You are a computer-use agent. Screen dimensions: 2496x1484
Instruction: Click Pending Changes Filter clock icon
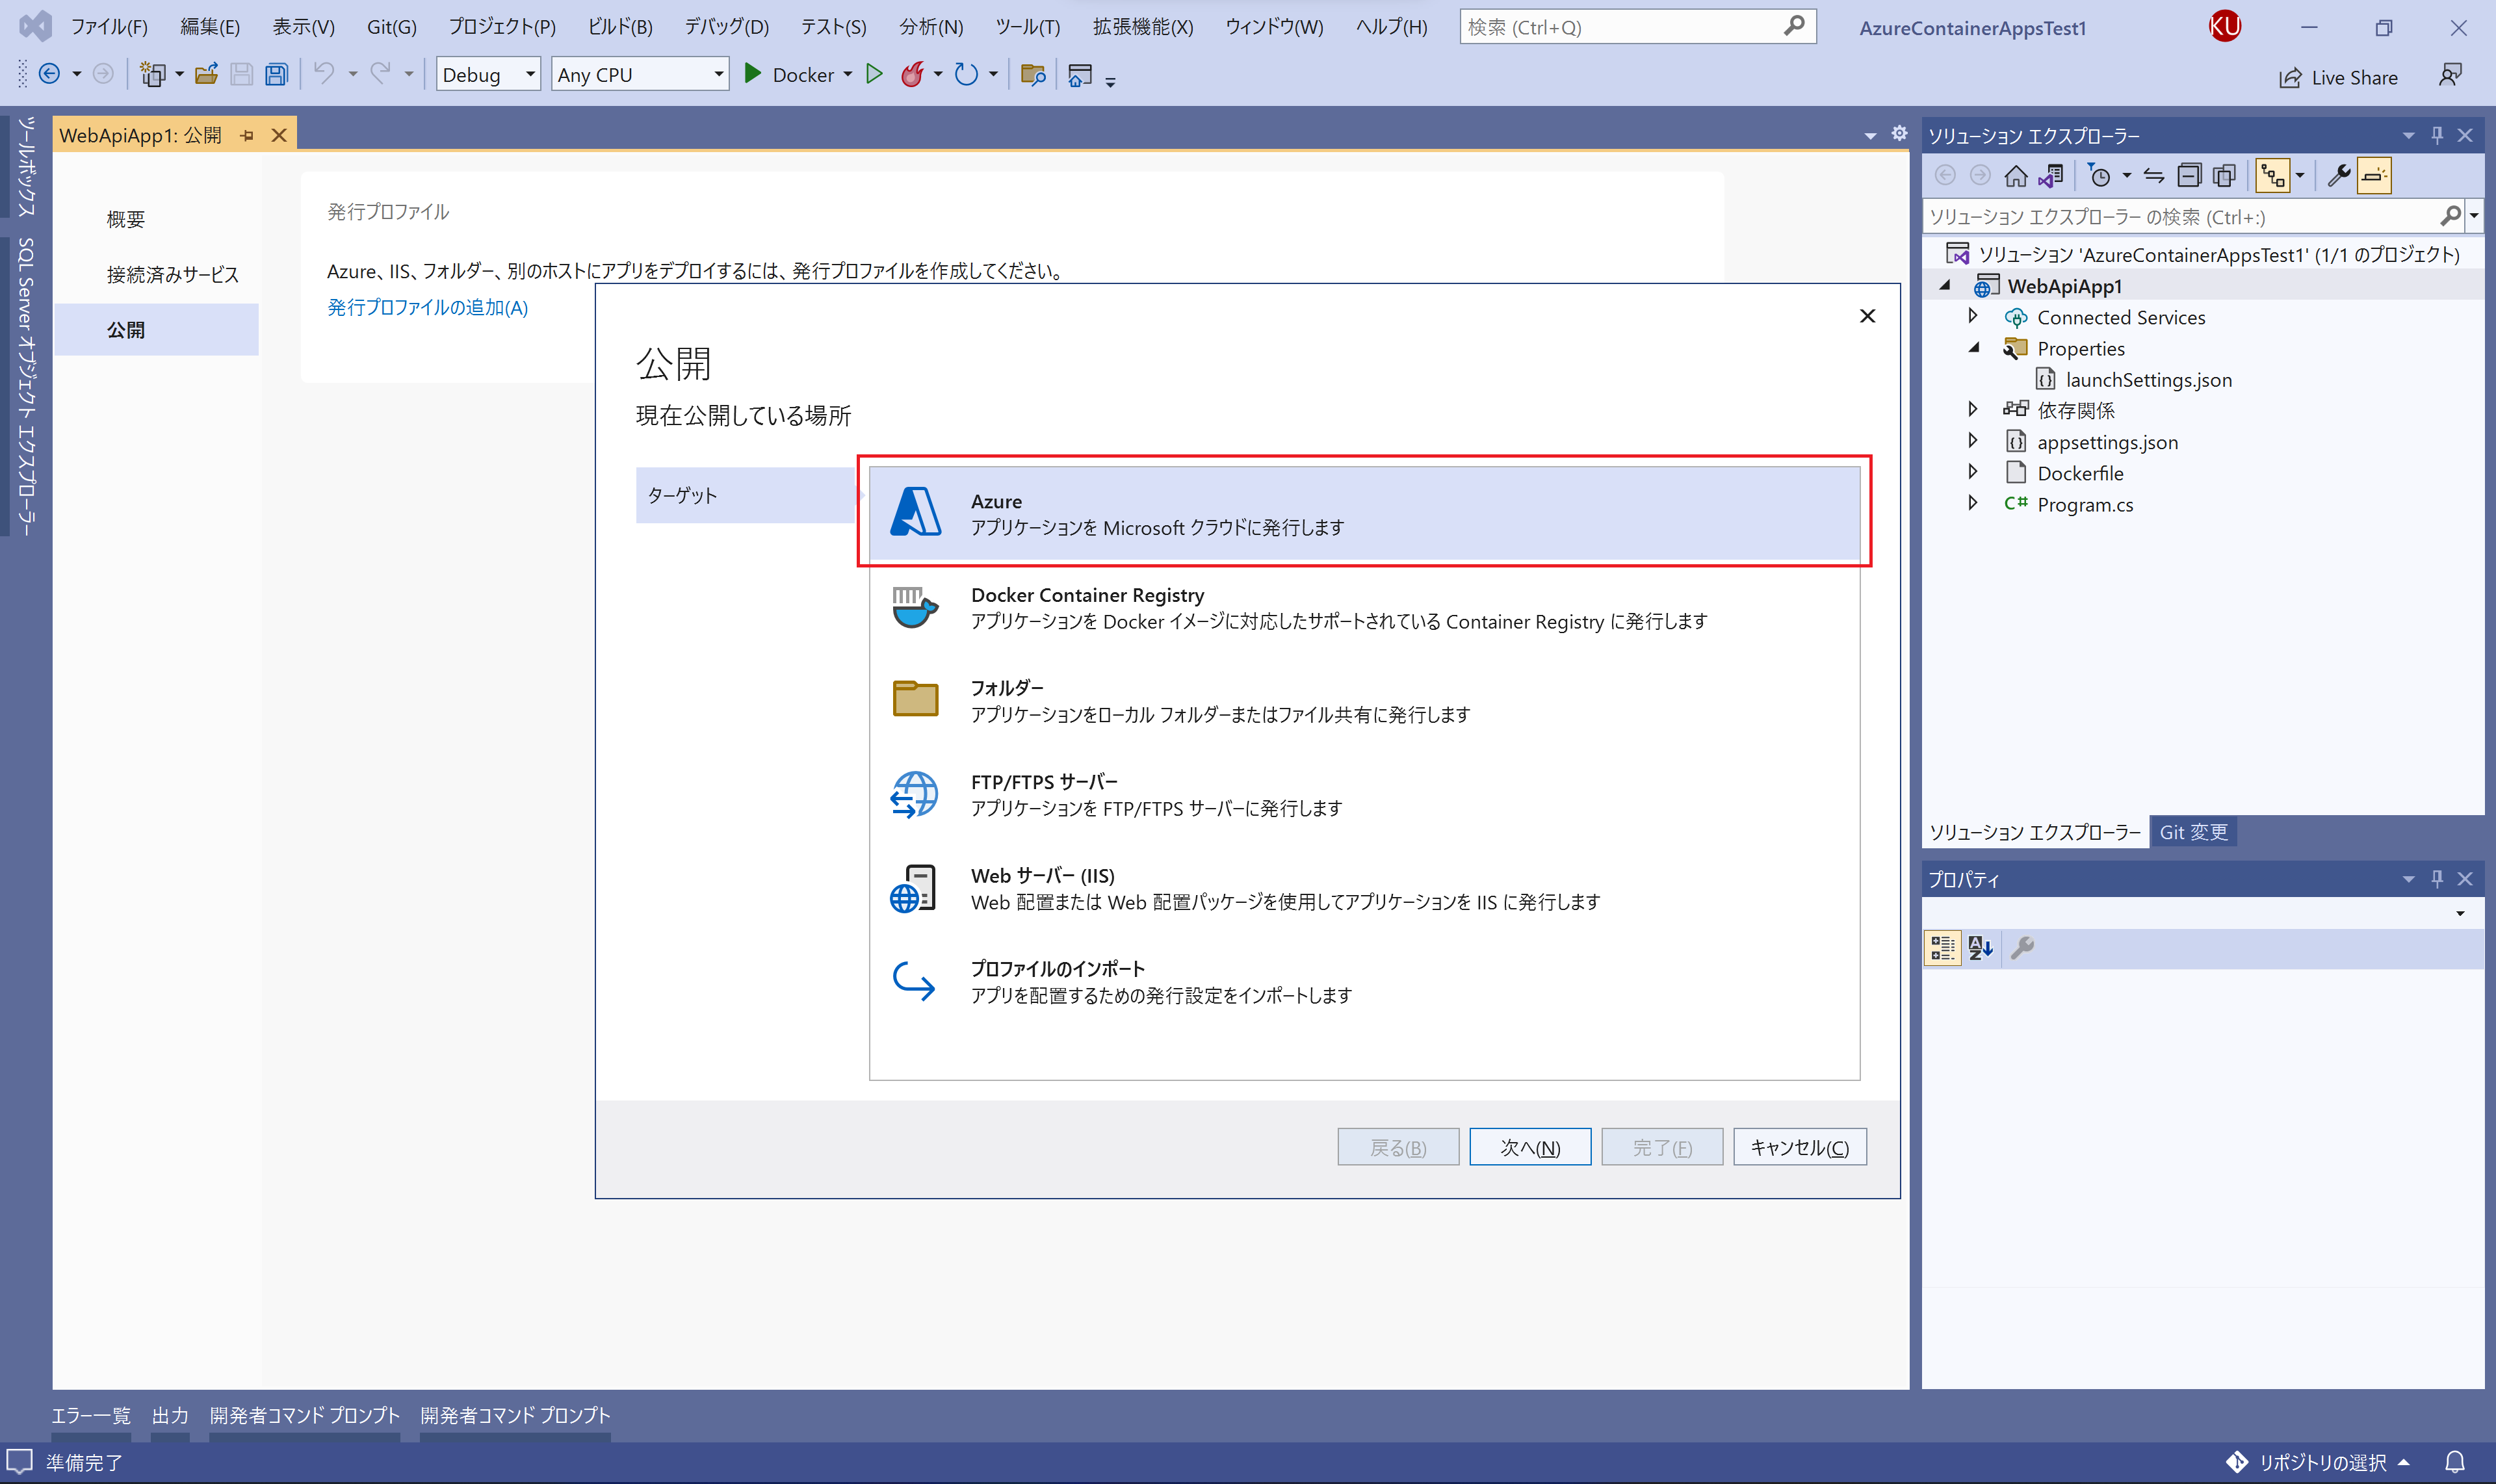click(2099, 176)
